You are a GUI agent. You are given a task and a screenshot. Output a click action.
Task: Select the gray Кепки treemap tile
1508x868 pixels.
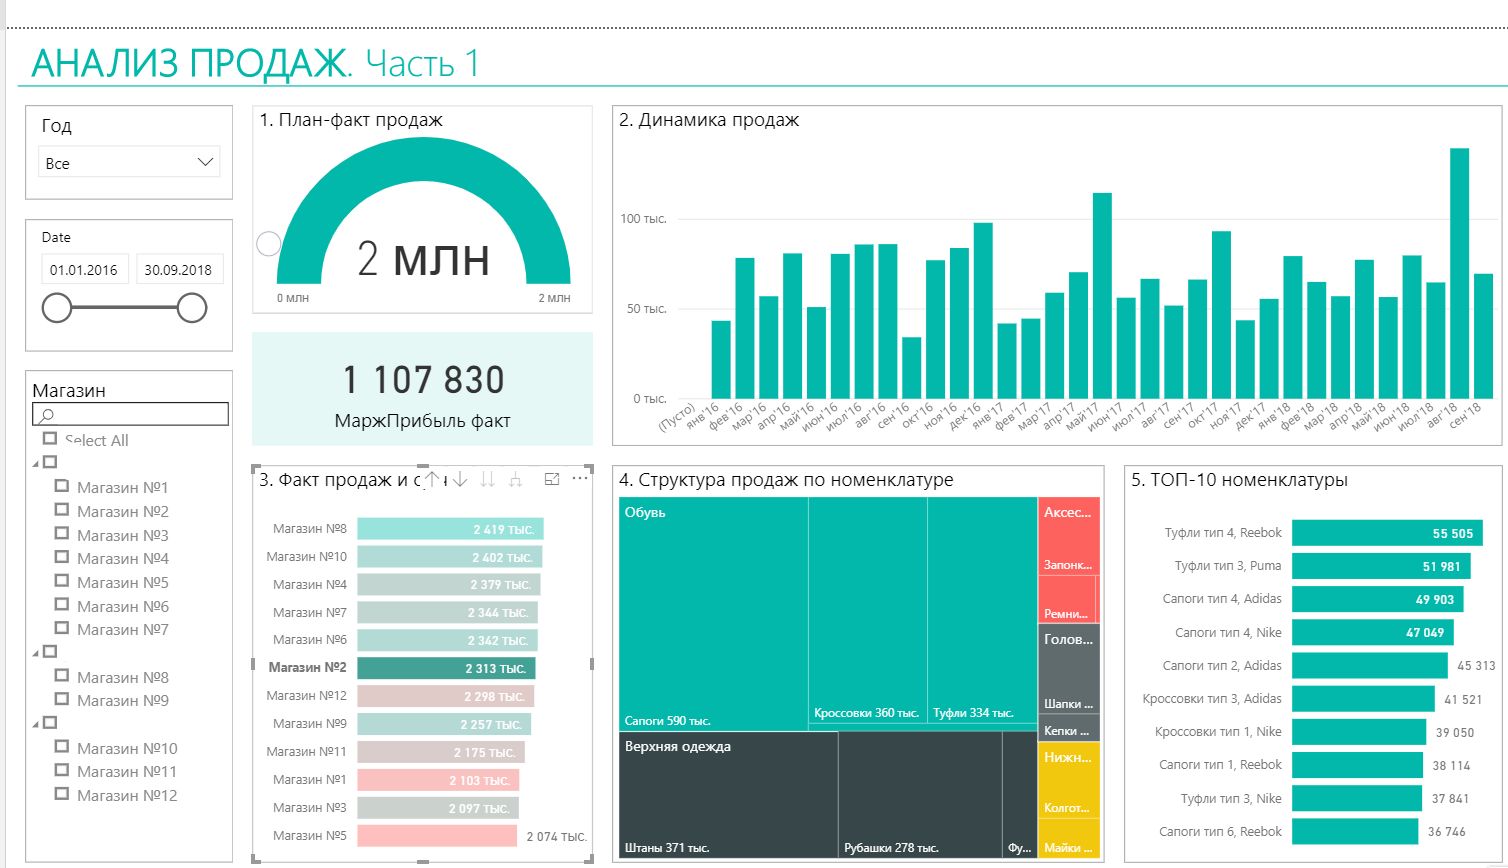pos(1069,730)
